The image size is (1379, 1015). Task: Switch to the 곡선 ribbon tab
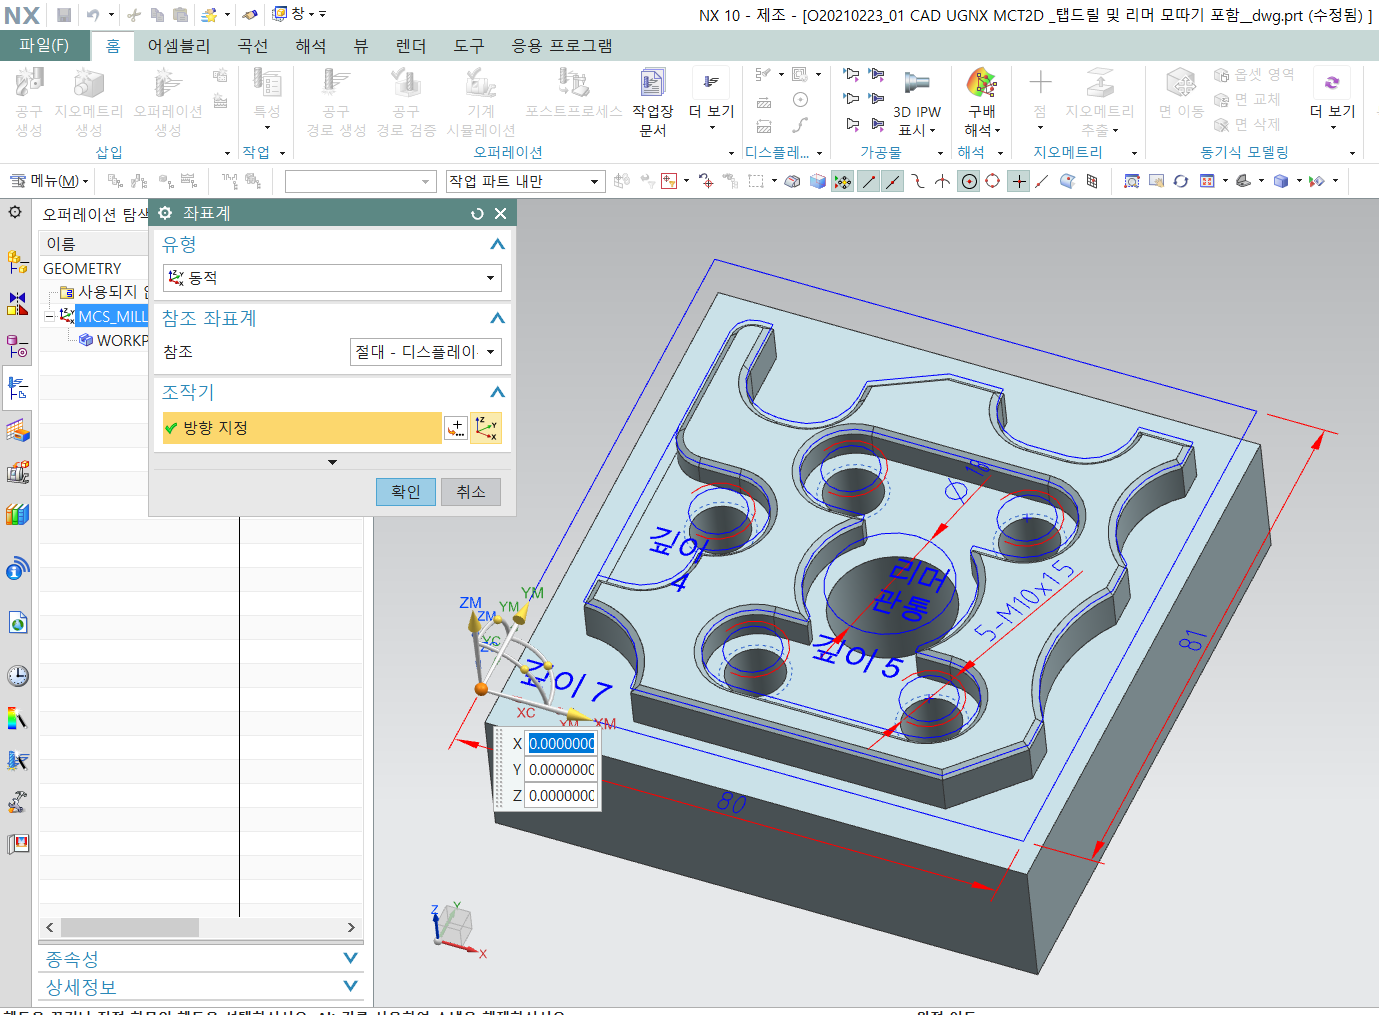pos(253,46)
